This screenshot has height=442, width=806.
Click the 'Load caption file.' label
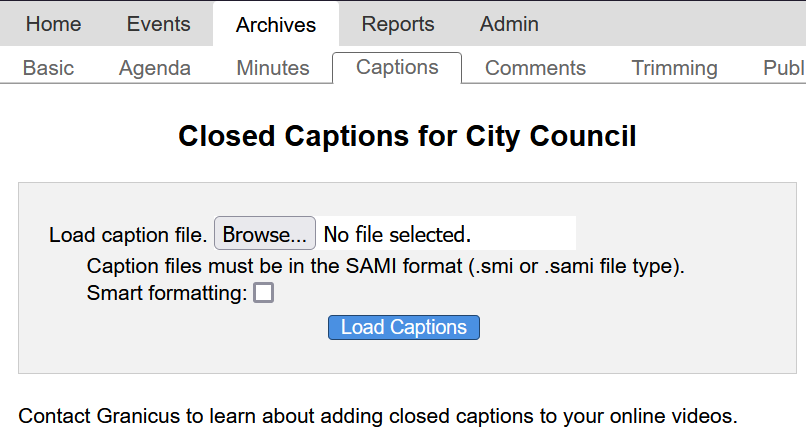pos(127,235)
